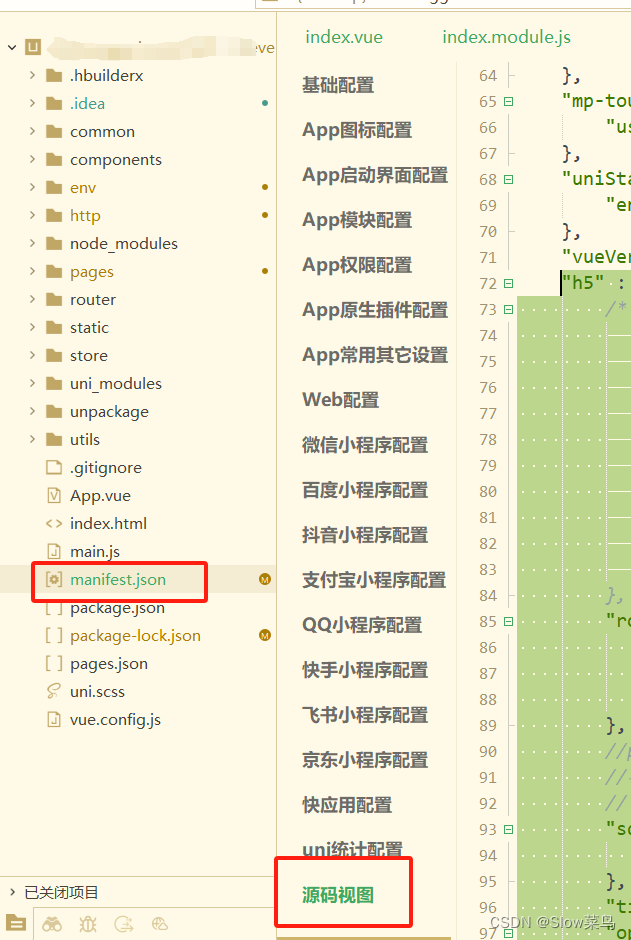Click the App.vue file icon
Image resolution: width=631 pixels, height=940 pixels.
[x=54, y=495]
